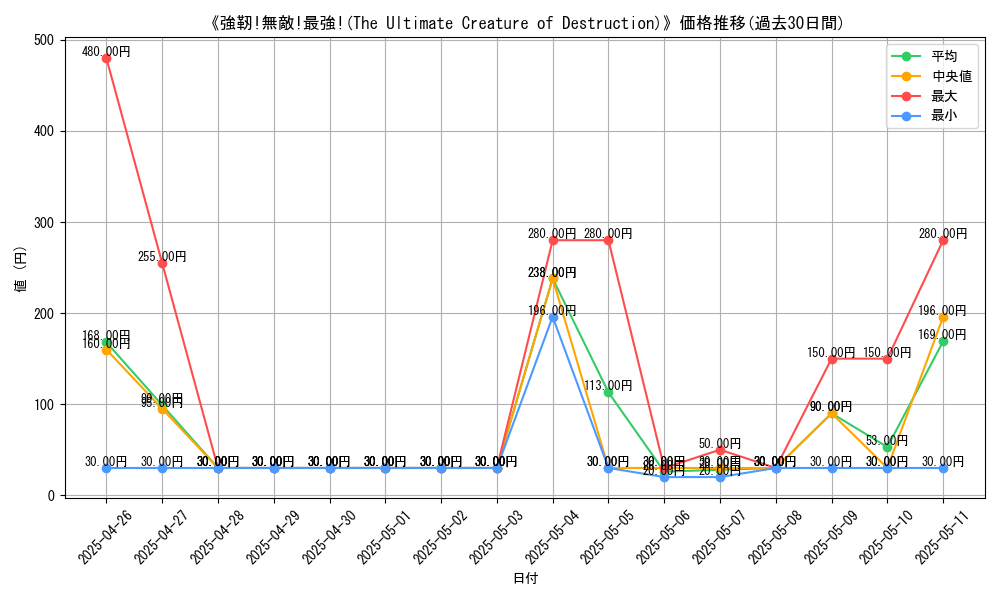Click the 113.00円 data label
Viewport: 1000px width, 600px height.
608,386
